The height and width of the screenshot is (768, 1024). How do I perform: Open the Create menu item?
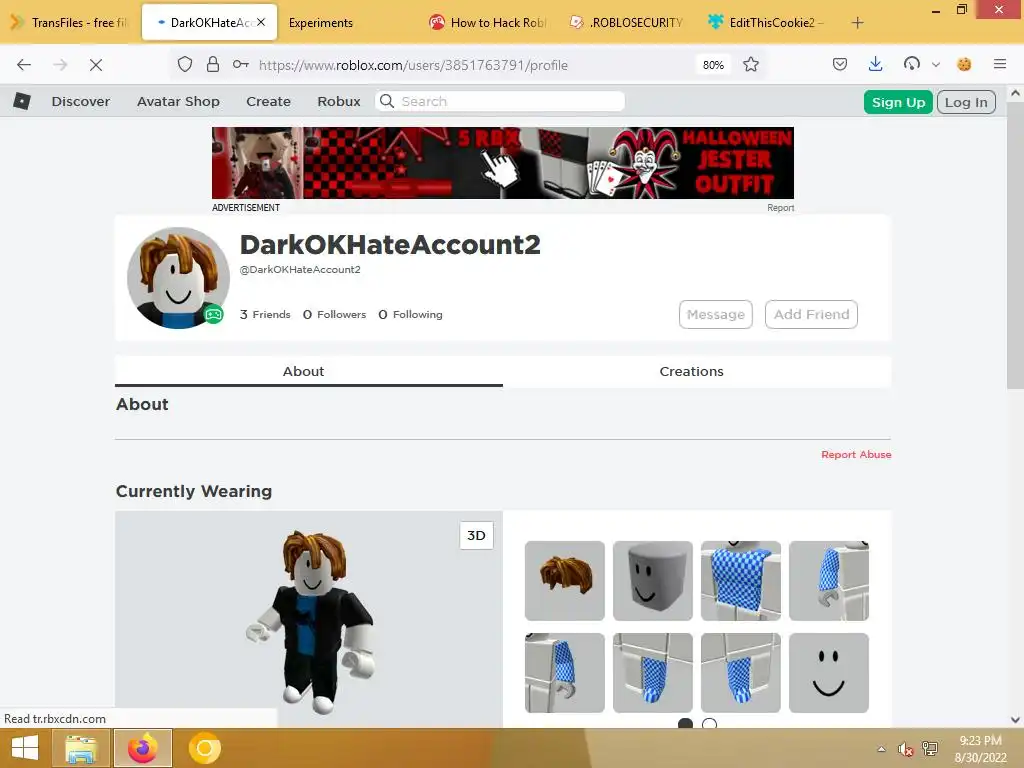click(268, 102)
